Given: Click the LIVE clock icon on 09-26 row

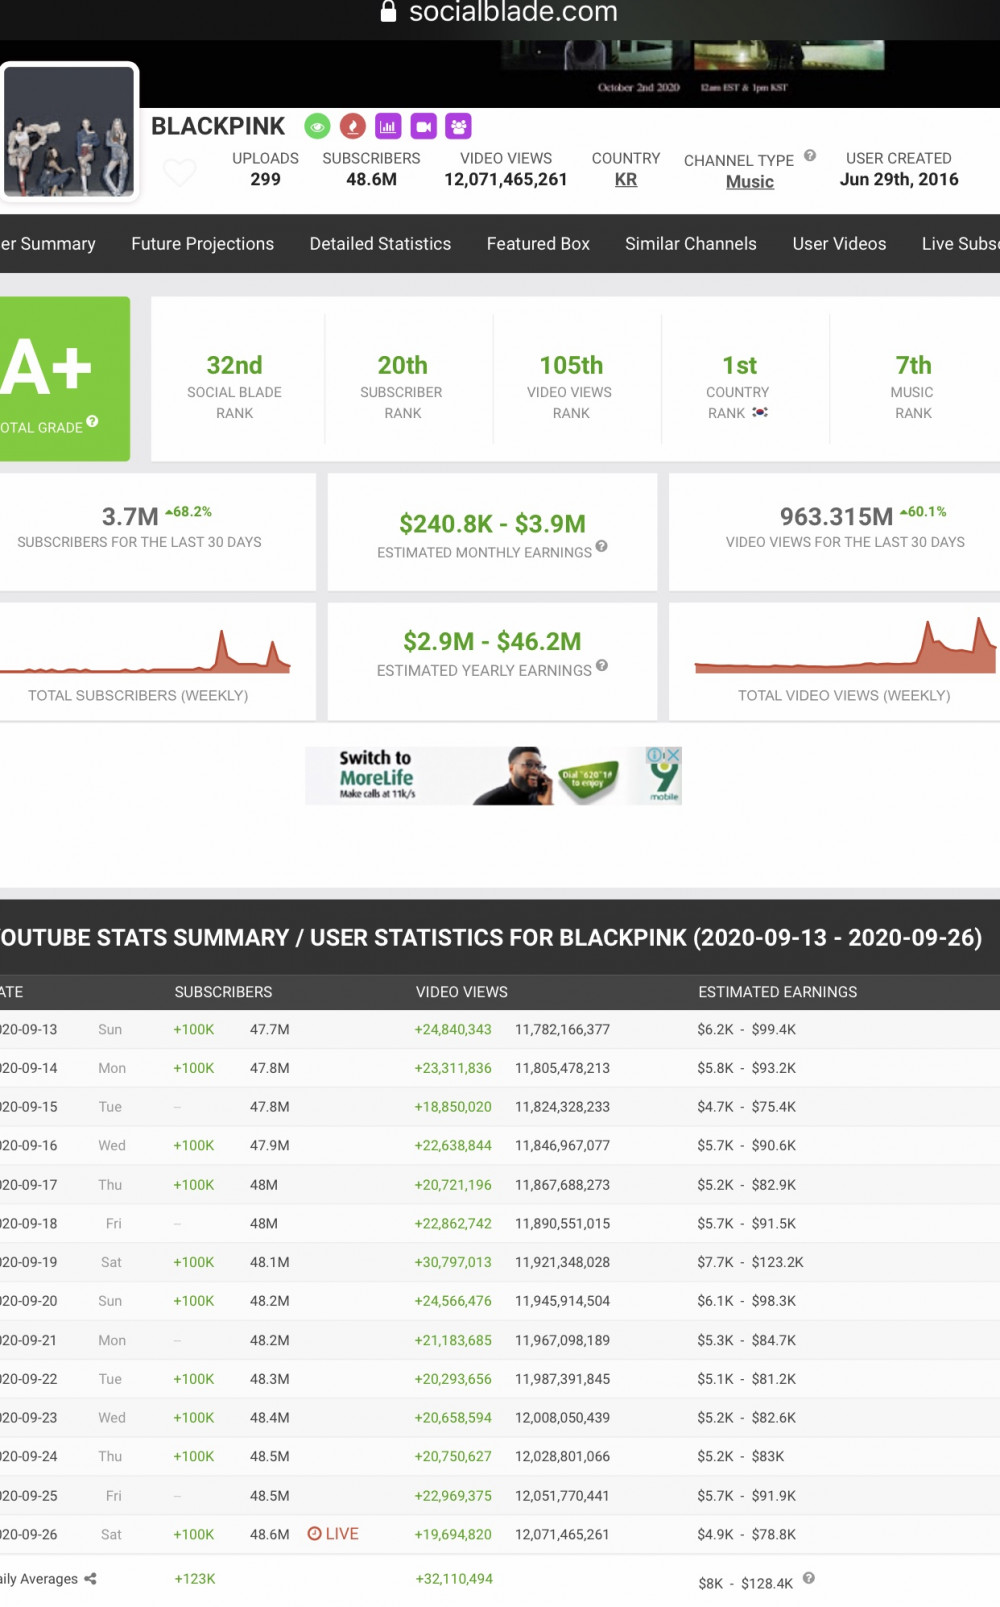Looking at the screenshot, I should pyautogui.click(x=314, y=1534).
